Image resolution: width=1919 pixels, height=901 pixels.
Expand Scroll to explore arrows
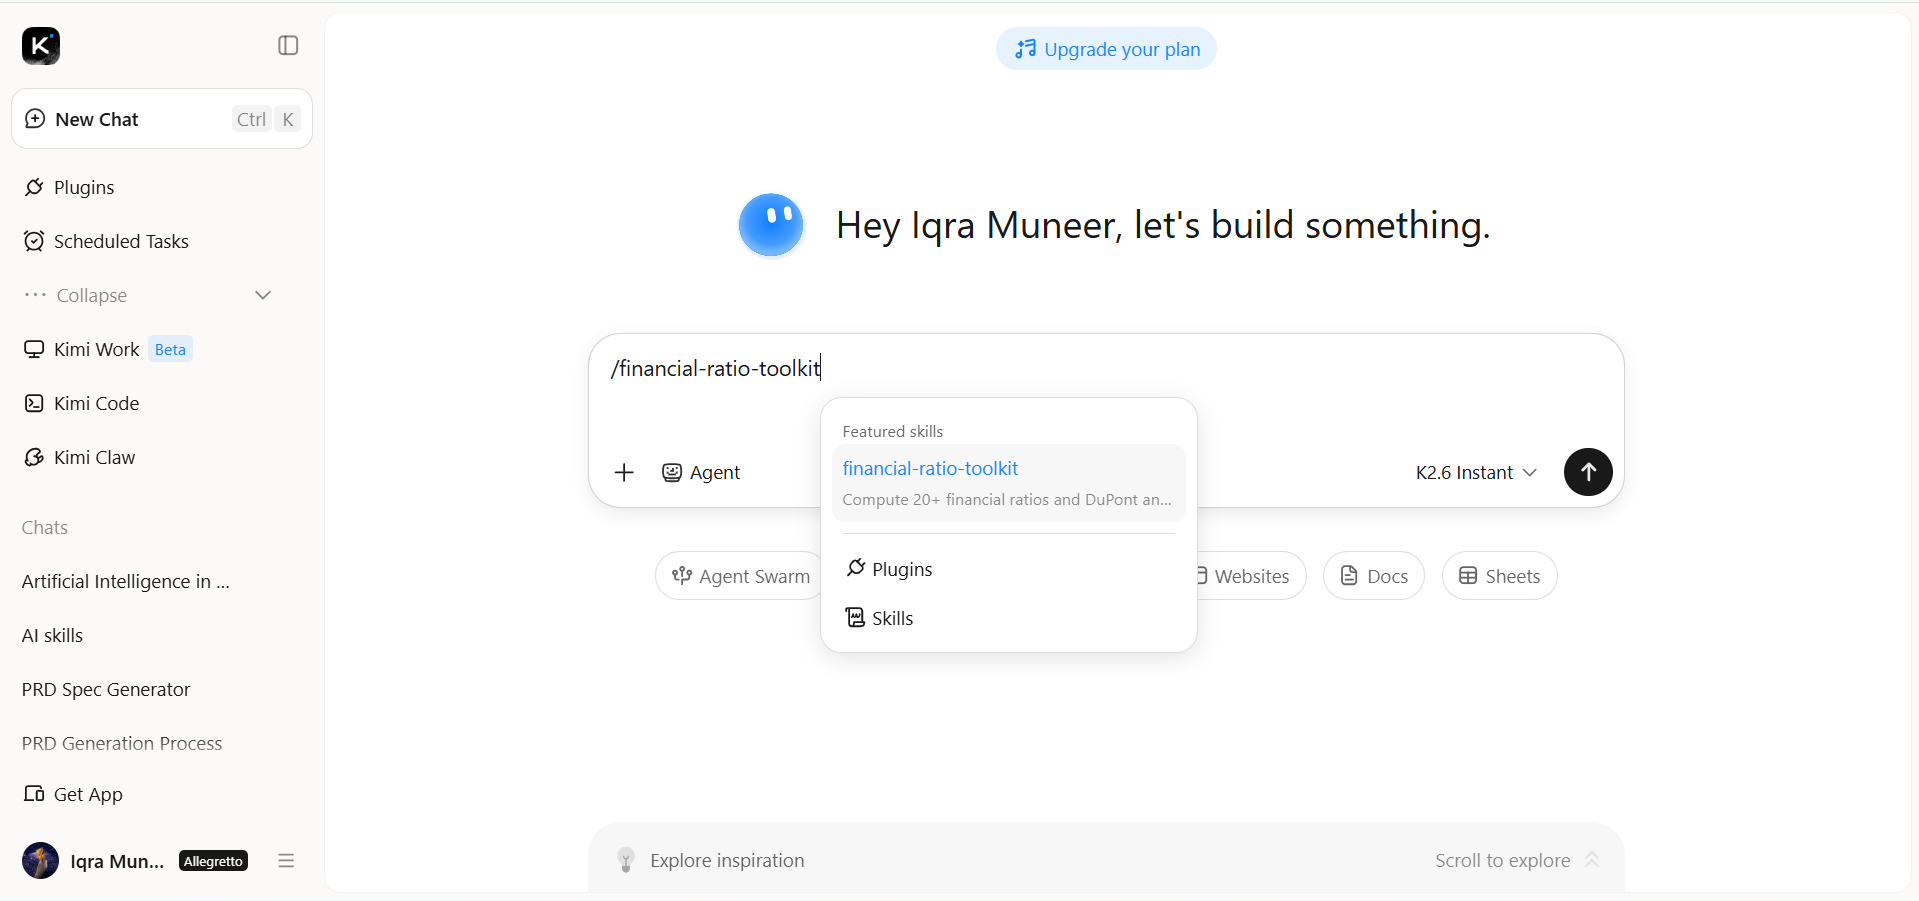[1592, 860]
